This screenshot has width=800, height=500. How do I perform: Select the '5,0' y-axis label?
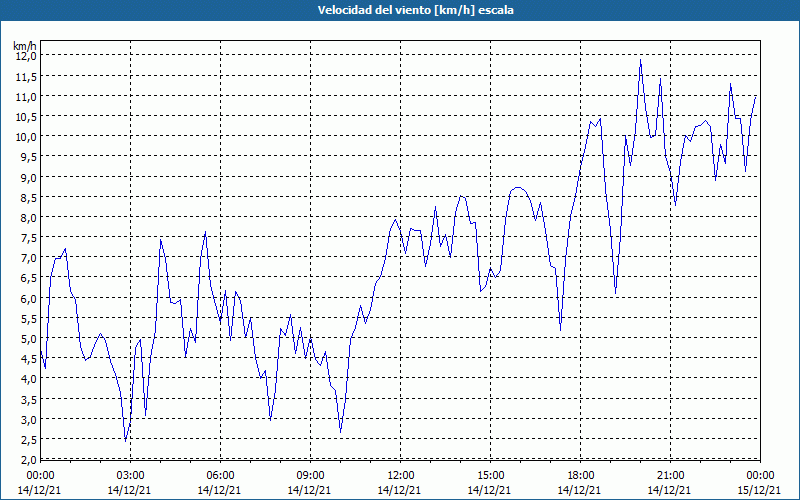tap(29, 338)
